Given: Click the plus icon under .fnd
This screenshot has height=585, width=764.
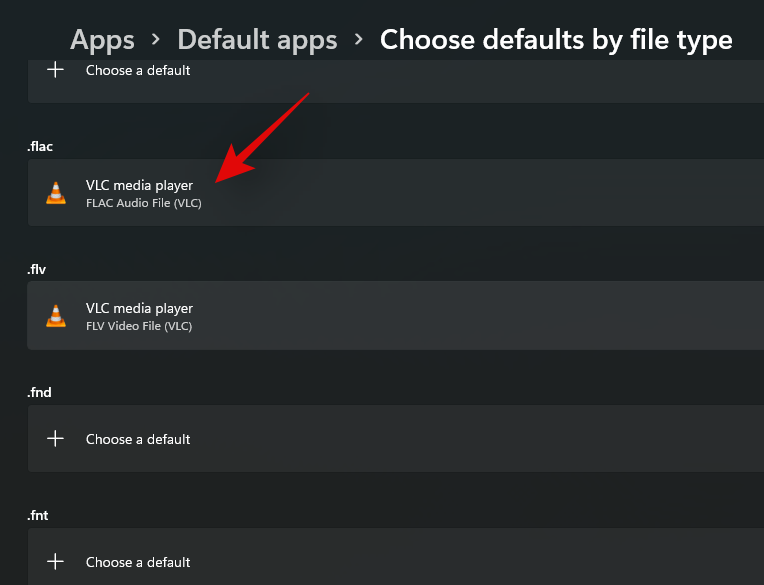Looking at the screenshot, I should (56, 439).
